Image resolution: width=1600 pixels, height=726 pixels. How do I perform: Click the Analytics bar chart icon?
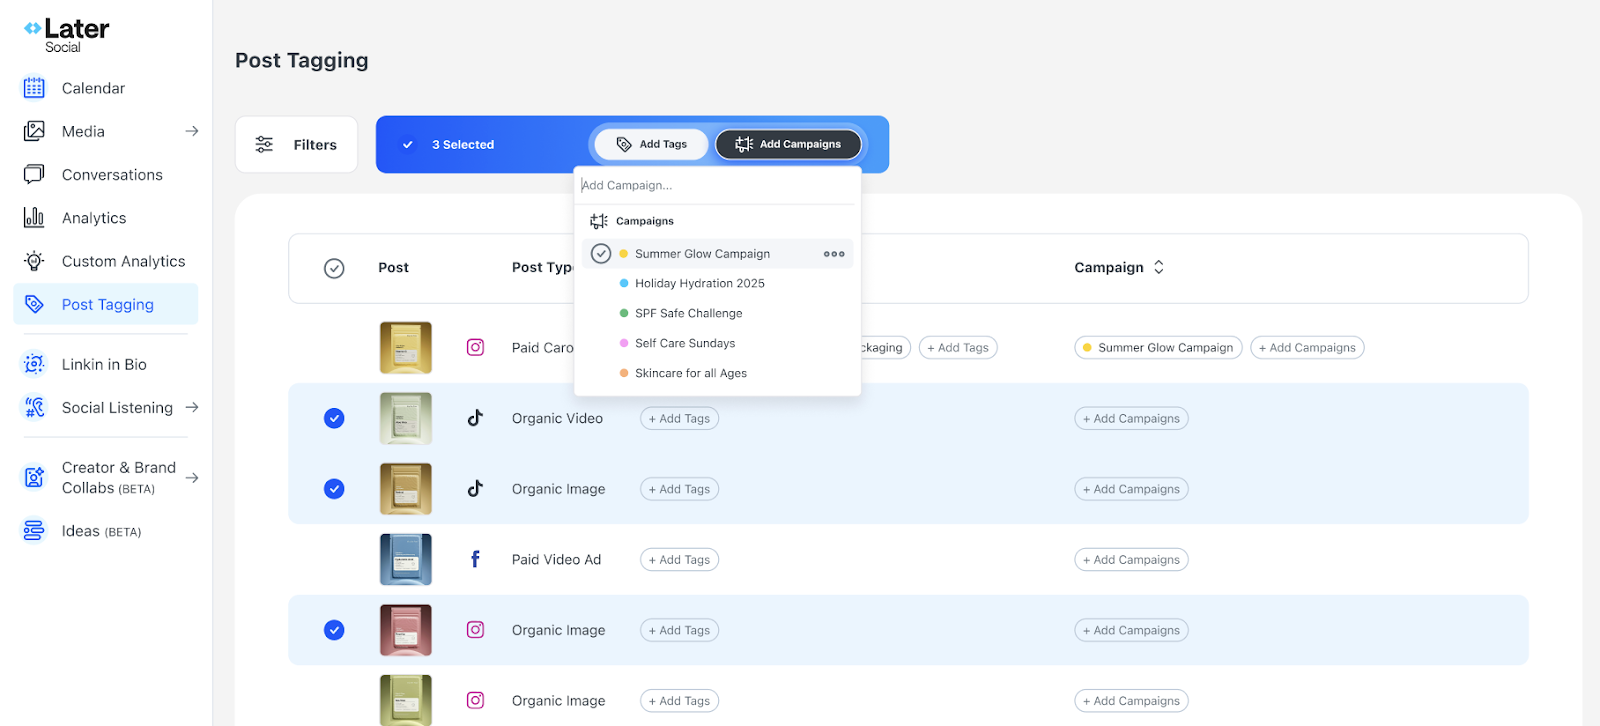click(34, 217)
